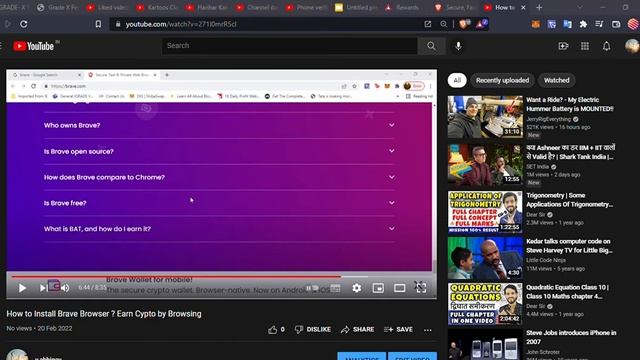This screenshot has height=360, width=640.
Task: Toggle subtitles closed captions button
Action: click(335, 288)
